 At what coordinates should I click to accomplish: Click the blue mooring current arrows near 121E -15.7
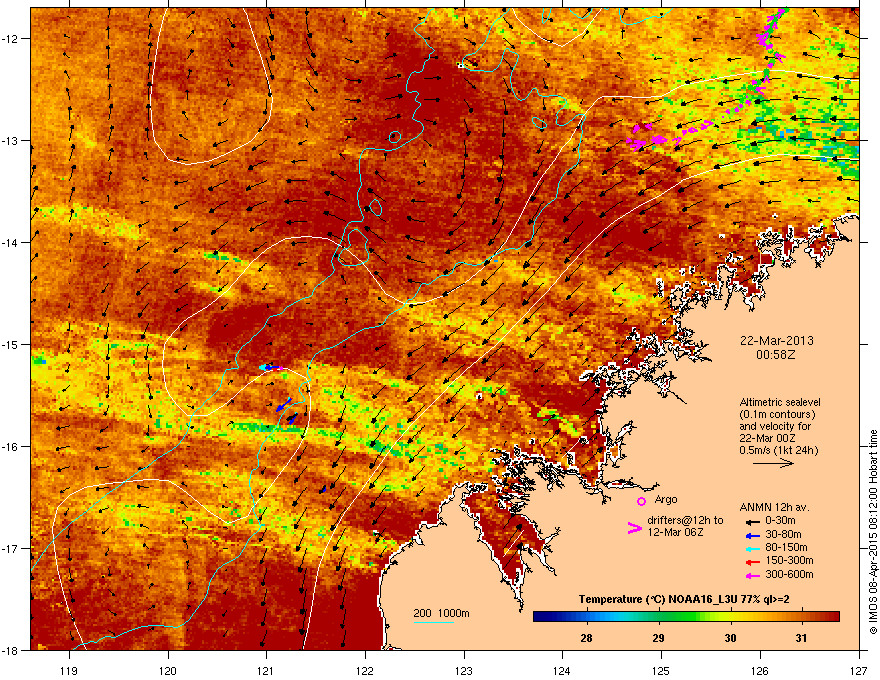tap(287, 411)
